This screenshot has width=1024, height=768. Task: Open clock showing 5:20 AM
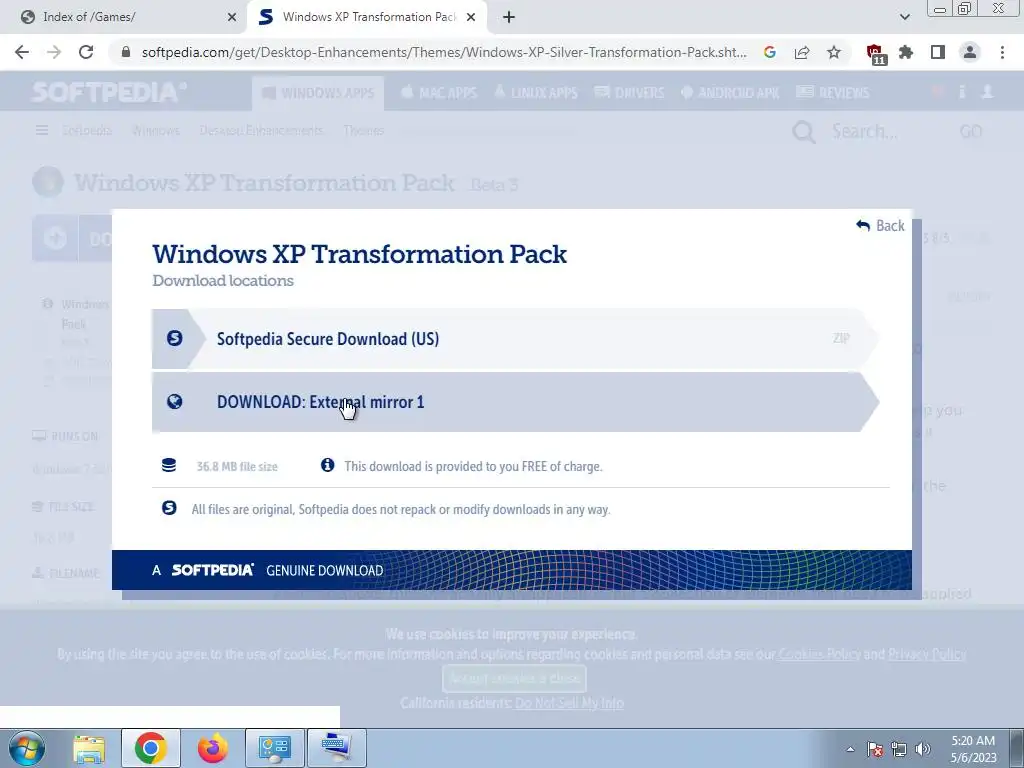pyautogui.click(x=973, y=749)
